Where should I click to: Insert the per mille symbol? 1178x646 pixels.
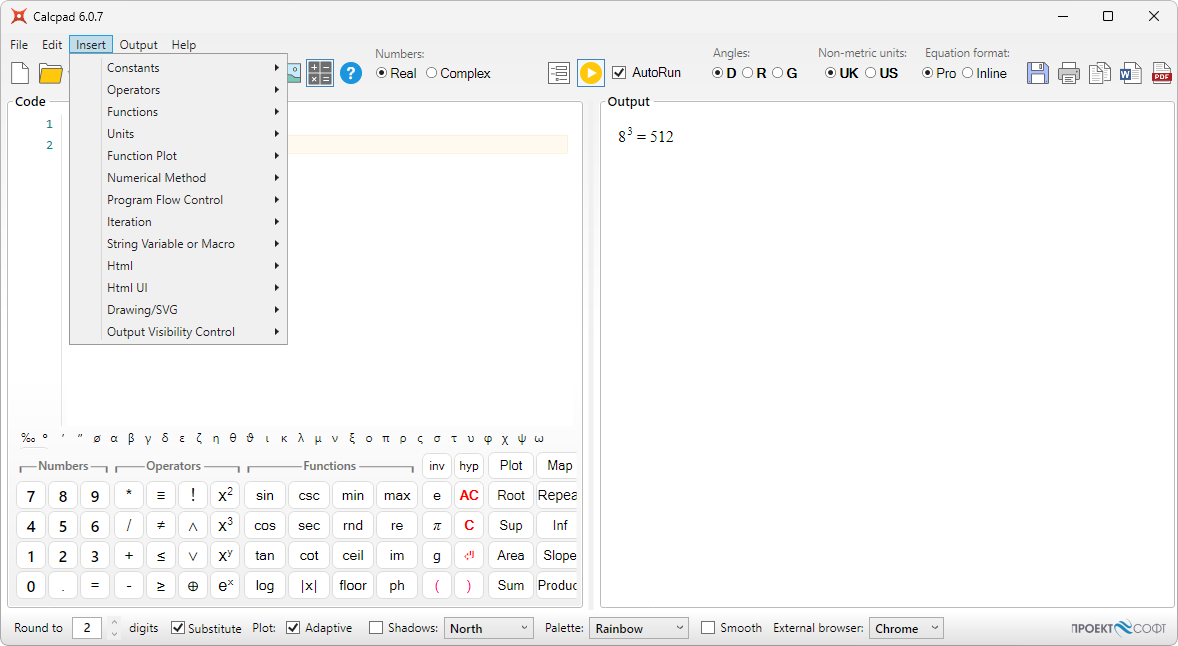tap(28, 438)
